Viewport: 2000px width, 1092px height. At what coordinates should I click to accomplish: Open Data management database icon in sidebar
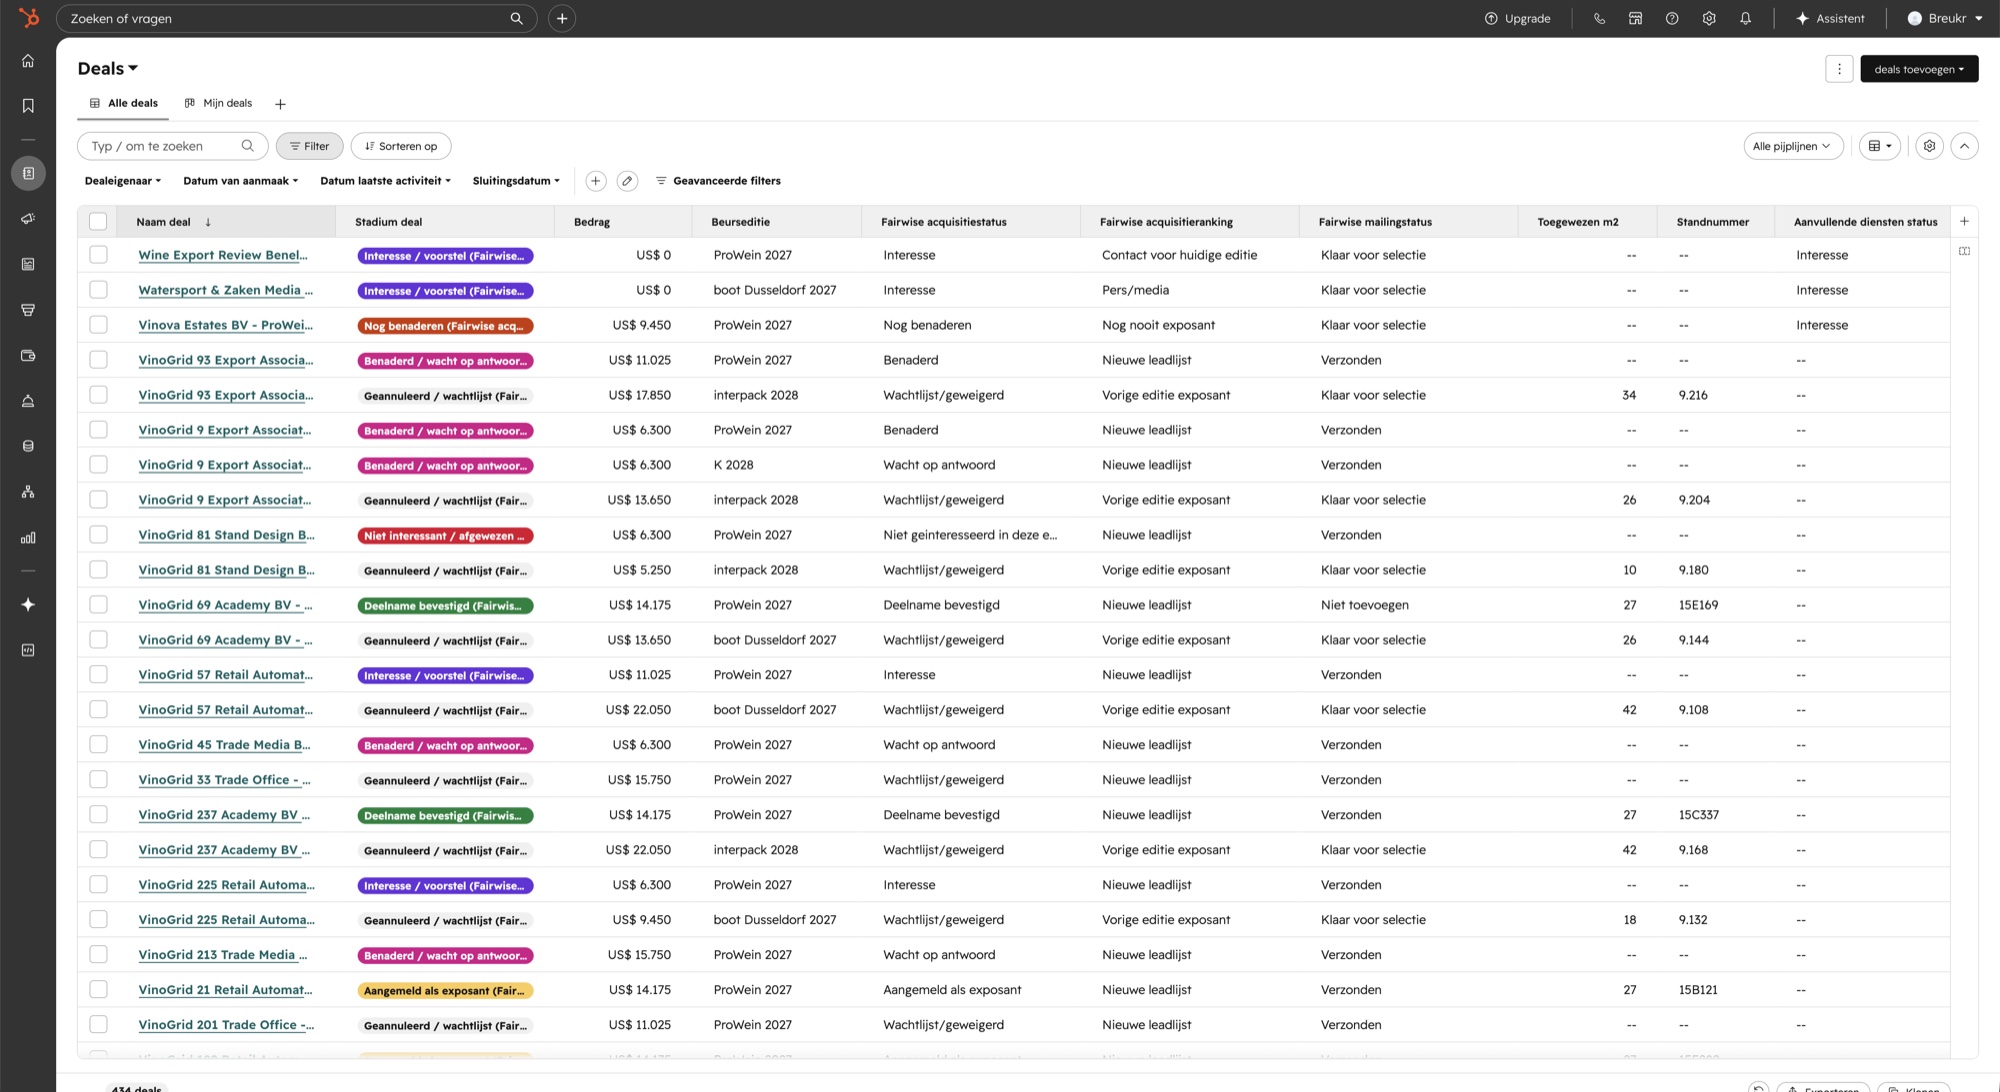(x=28, y=446)
